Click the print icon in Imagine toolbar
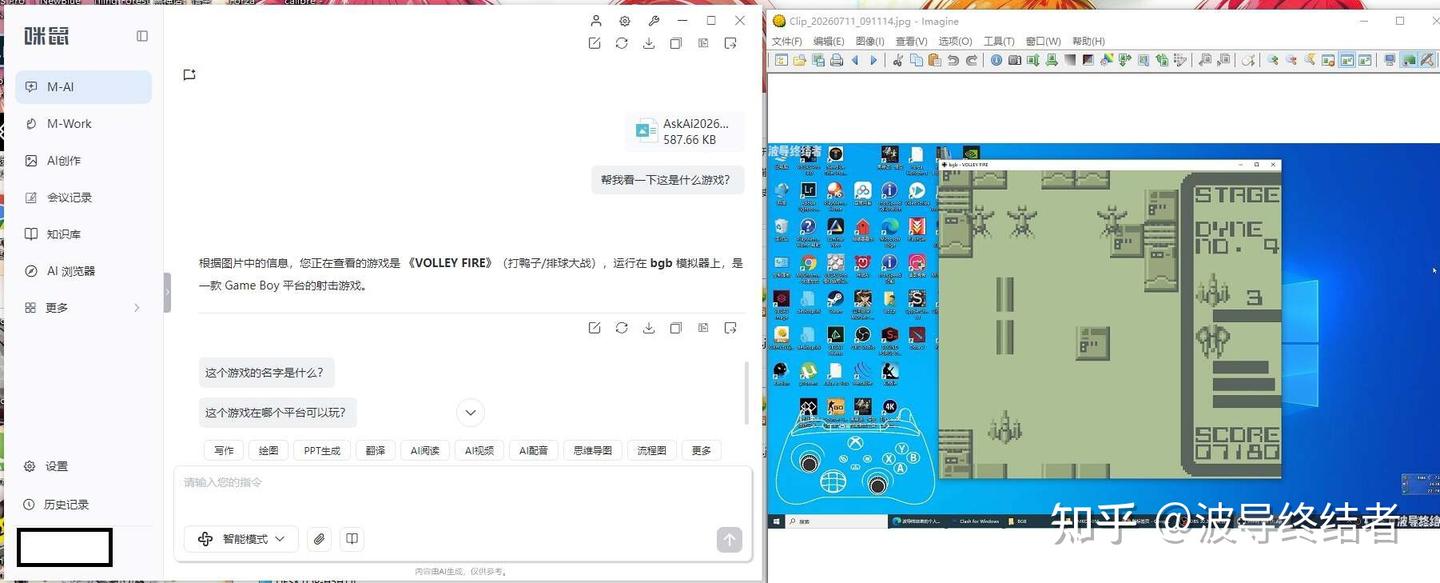The height and width of the screenshot is (583, 1440). [836, 60]
